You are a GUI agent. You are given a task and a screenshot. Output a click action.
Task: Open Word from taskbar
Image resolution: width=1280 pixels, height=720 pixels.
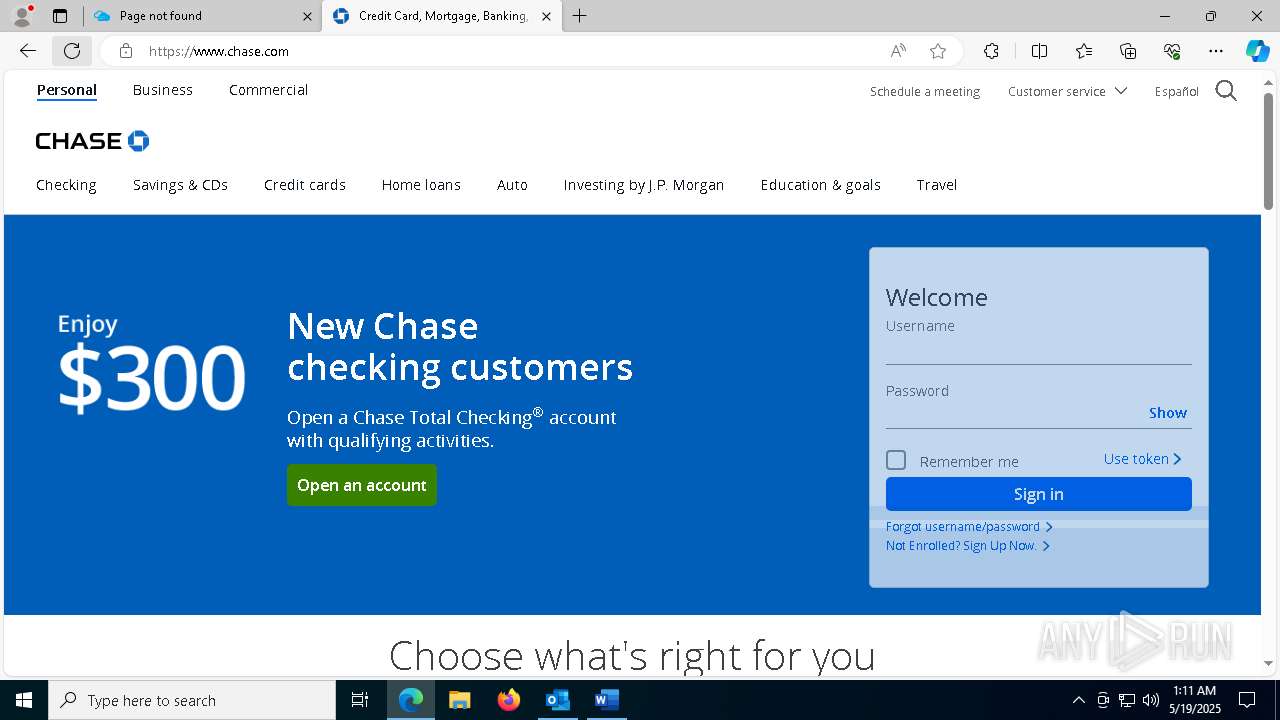pos(606,700)
